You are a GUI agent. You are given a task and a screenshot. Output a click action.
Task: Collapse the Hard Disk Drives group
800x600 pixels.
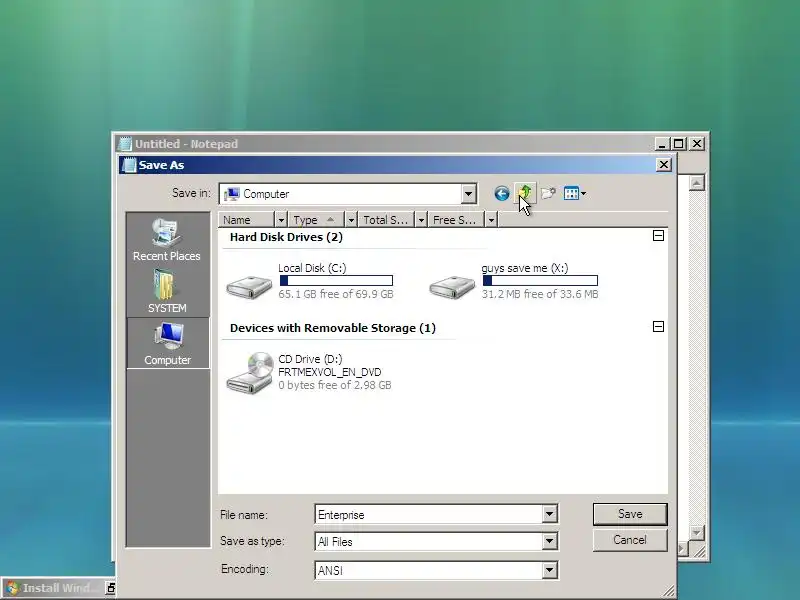click(658, 236)
